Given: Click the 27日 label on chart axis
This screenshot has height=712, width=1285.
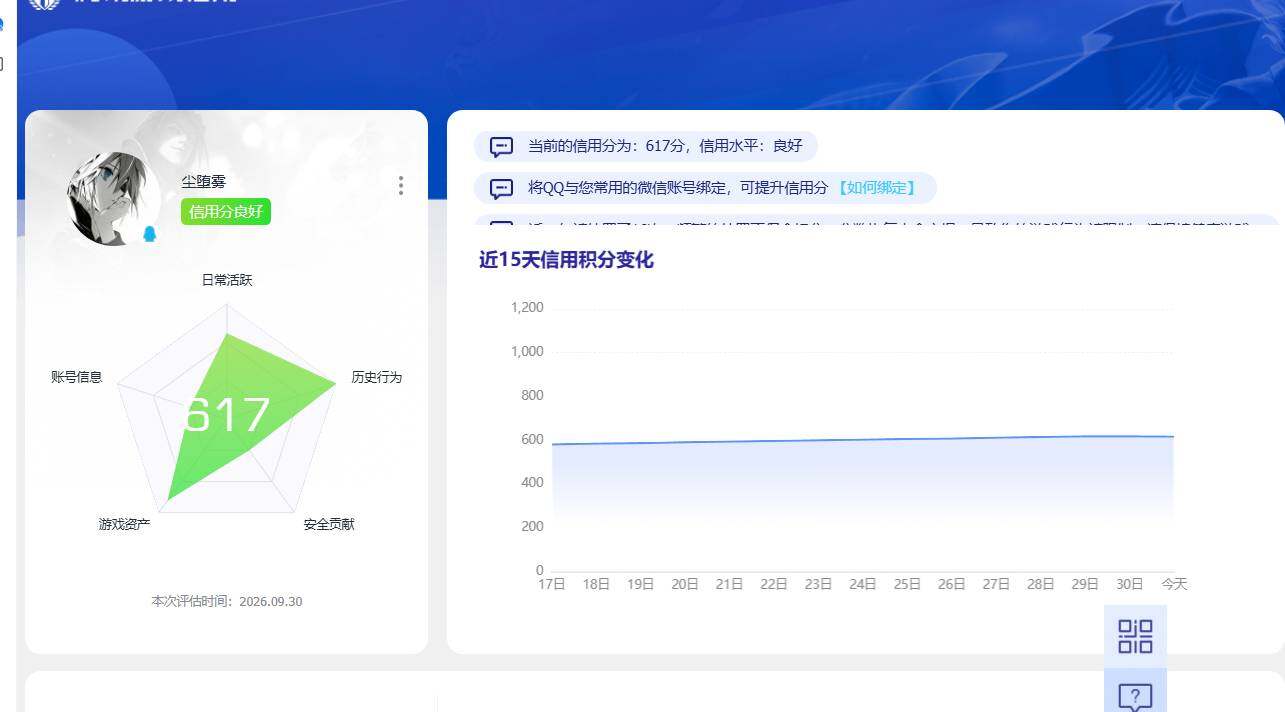Looking at the screenshot, I should [996, 584].
